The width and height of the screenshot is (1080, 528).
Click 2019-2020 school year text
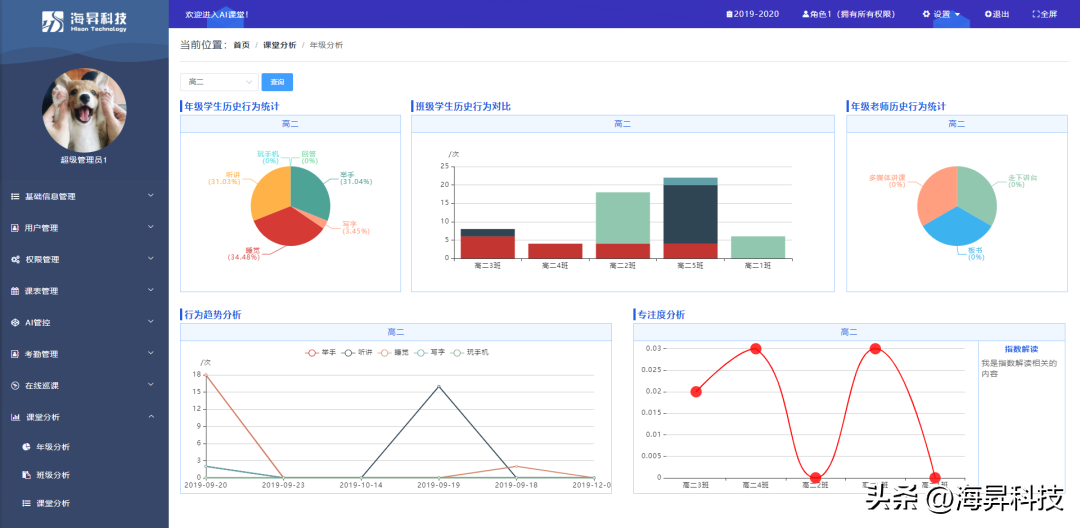756,14
